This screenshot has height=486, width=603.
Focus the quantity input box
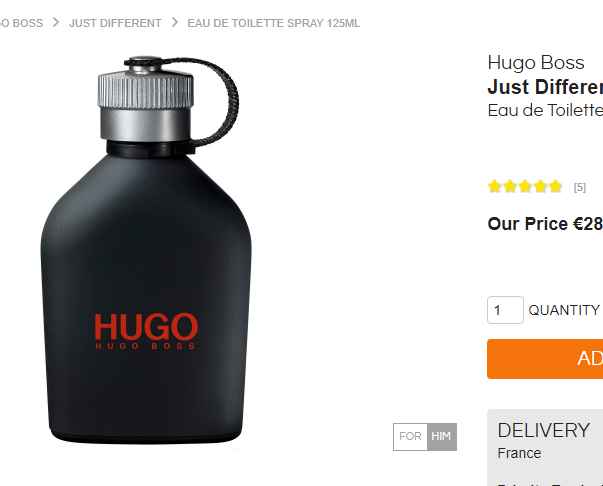coord(505,310)
